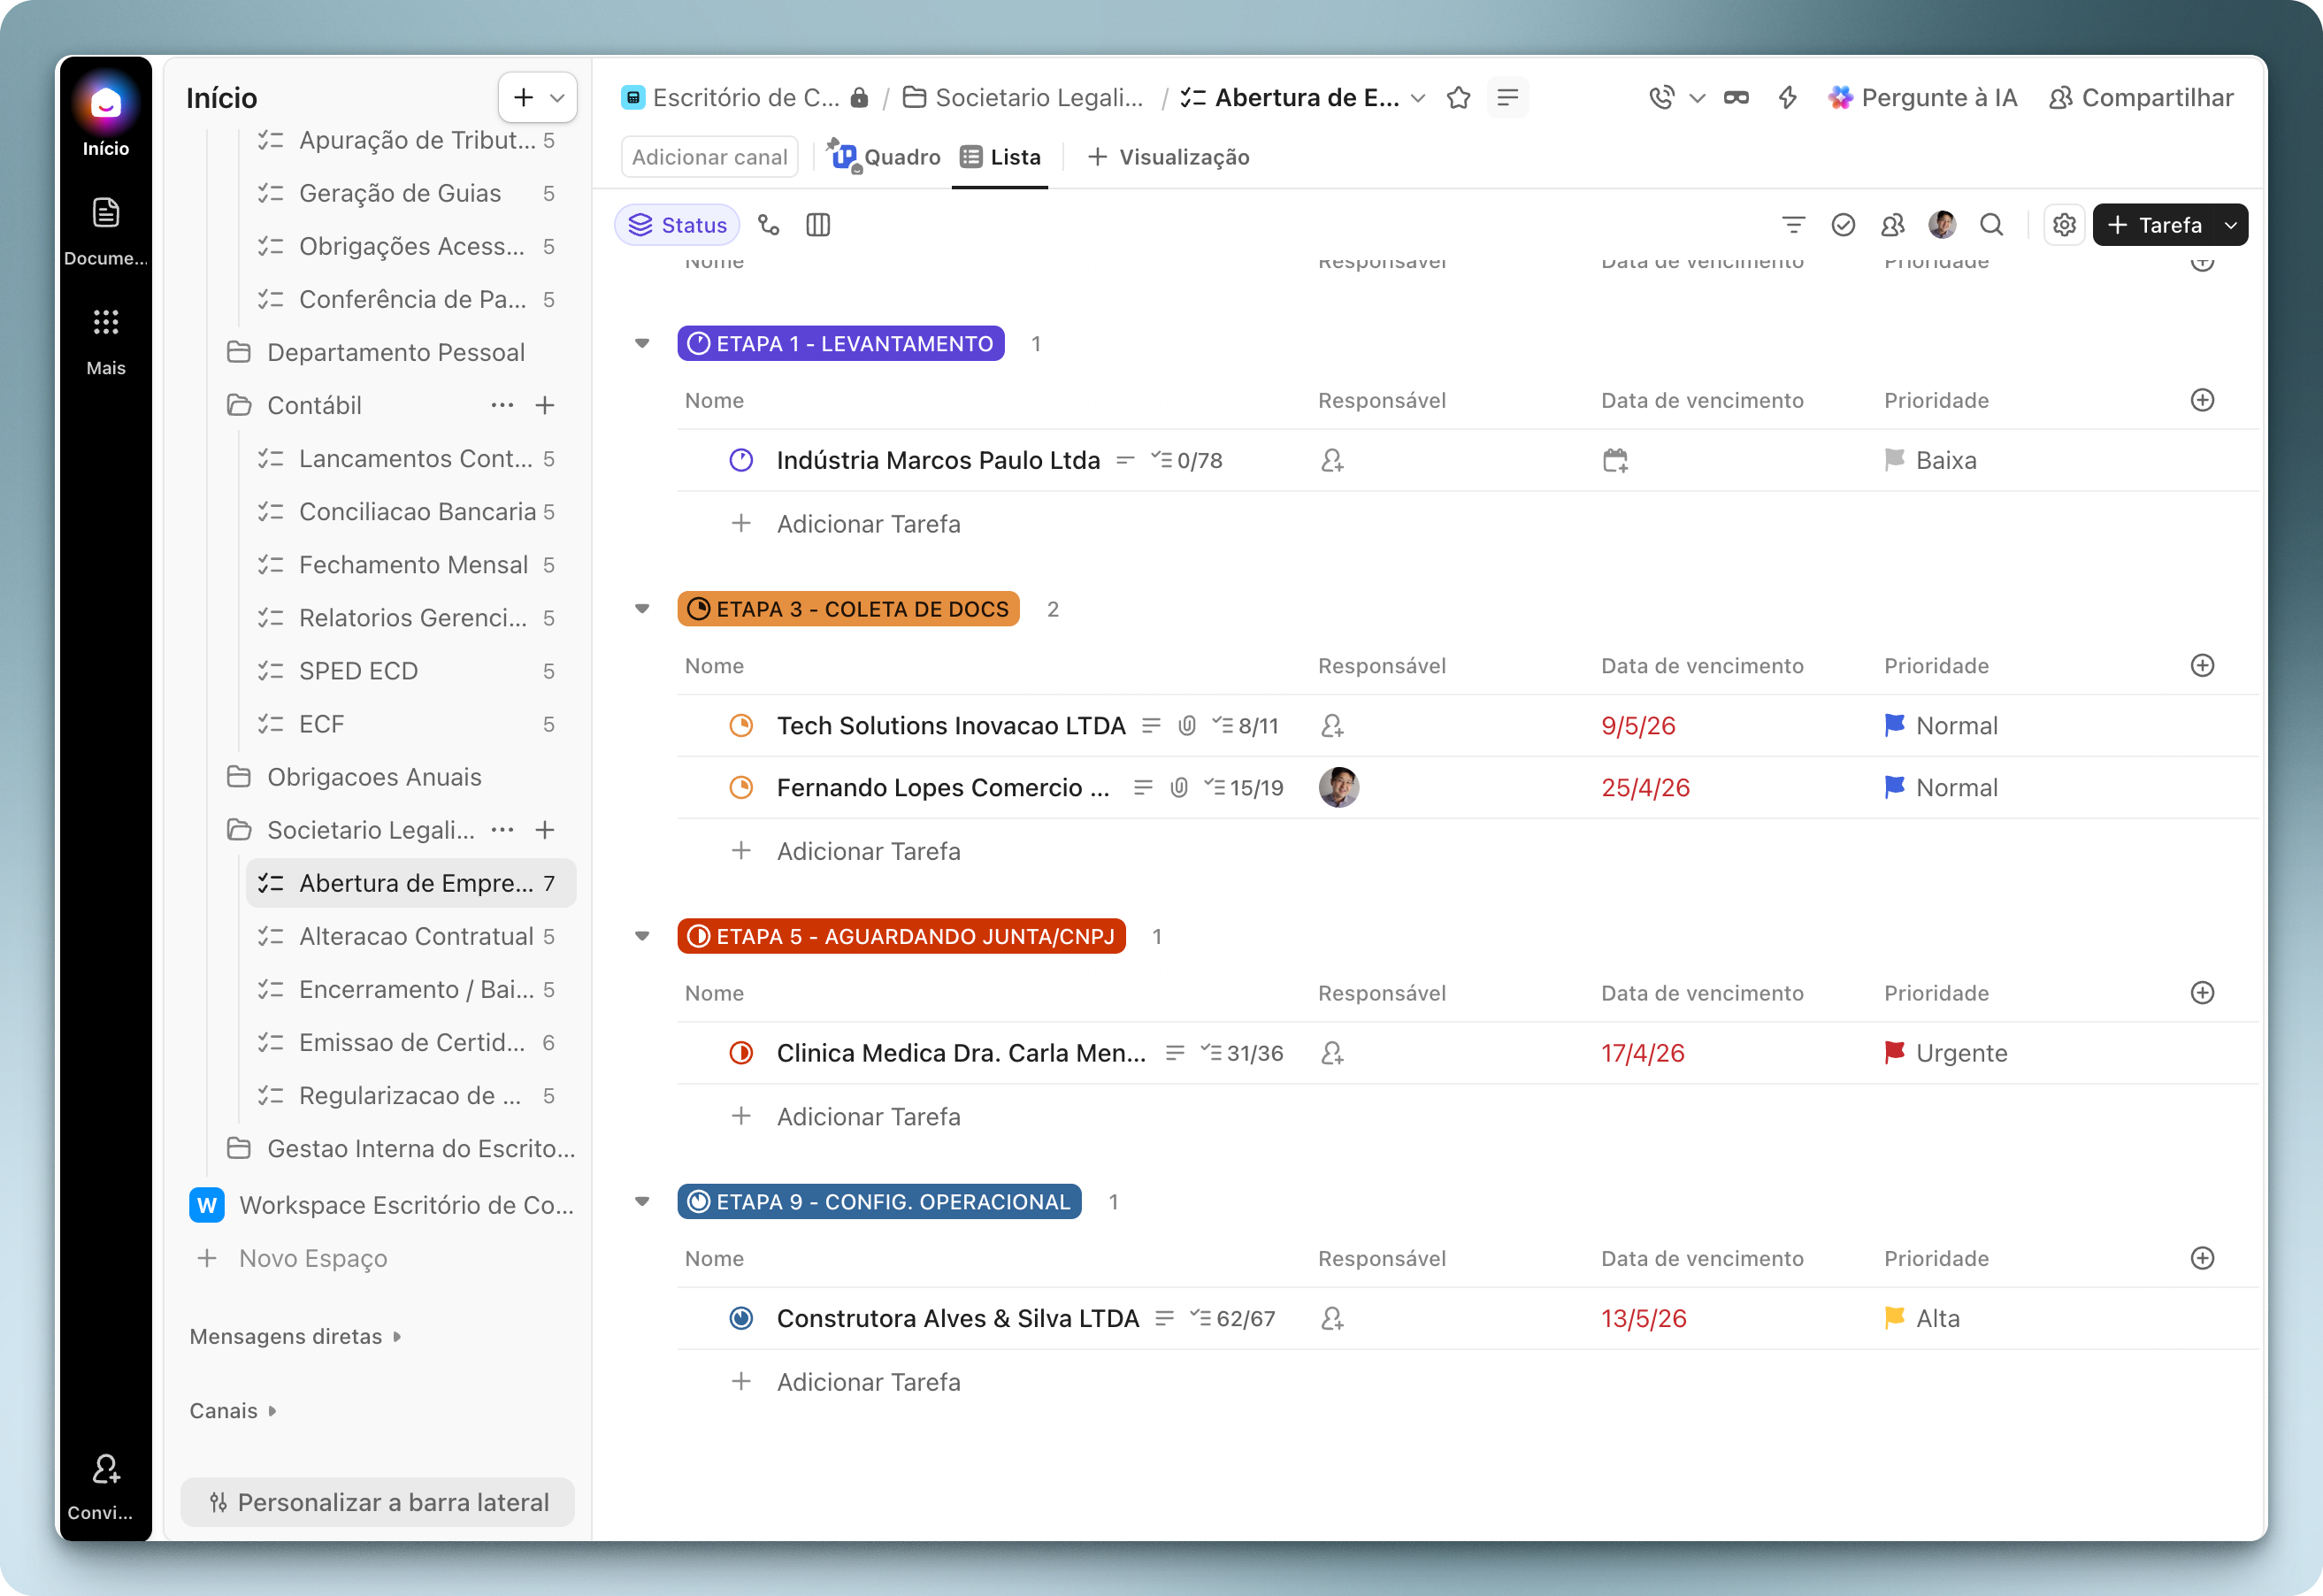
Task: Collapse the ETAPA 3 - COLETA DE DOCS group
Action: 642,609
